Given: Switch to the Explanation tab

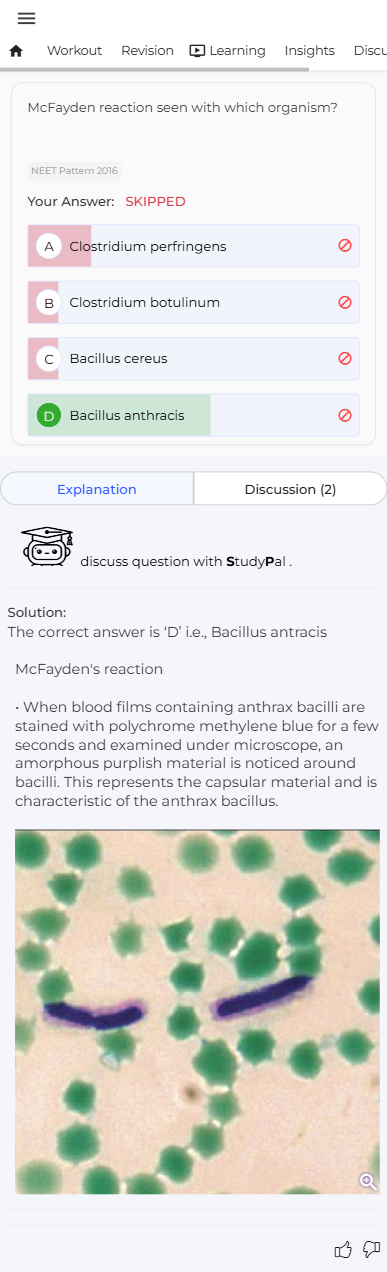Looking at the screenshot, I should coord(97,489).
